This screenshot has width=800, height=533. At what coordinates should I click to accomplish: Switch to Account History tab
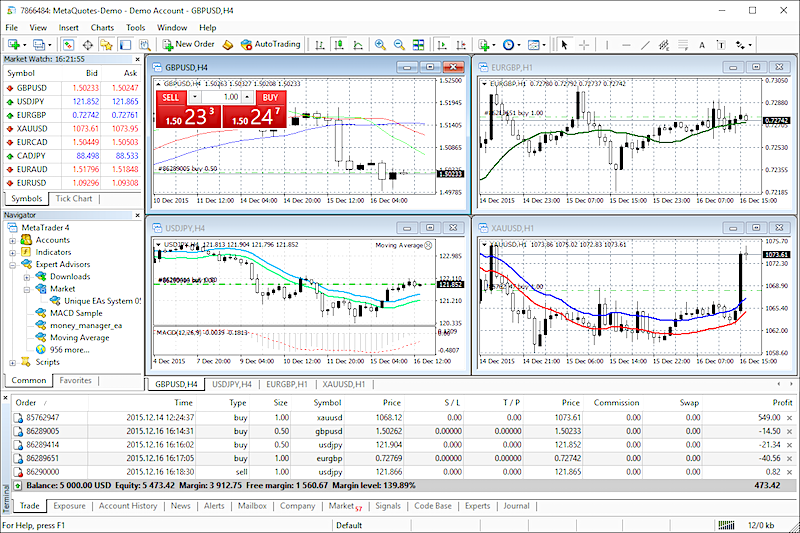coord(128,506)
